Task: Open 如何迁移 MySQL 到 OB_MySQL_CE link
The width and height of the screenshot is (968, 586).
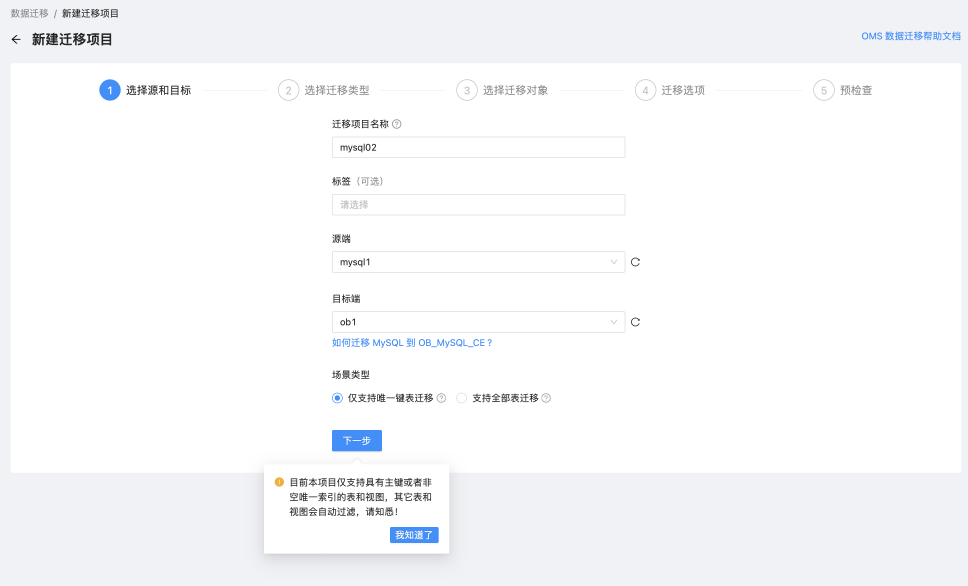Action: point(412,343)
